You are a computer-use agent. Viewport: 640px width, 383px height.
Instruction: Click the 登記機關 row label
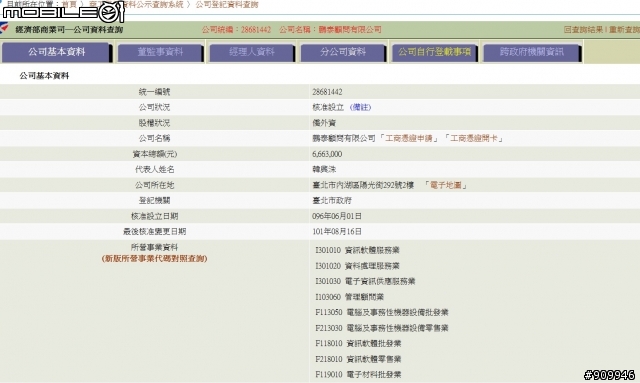(x=154, y=200)
